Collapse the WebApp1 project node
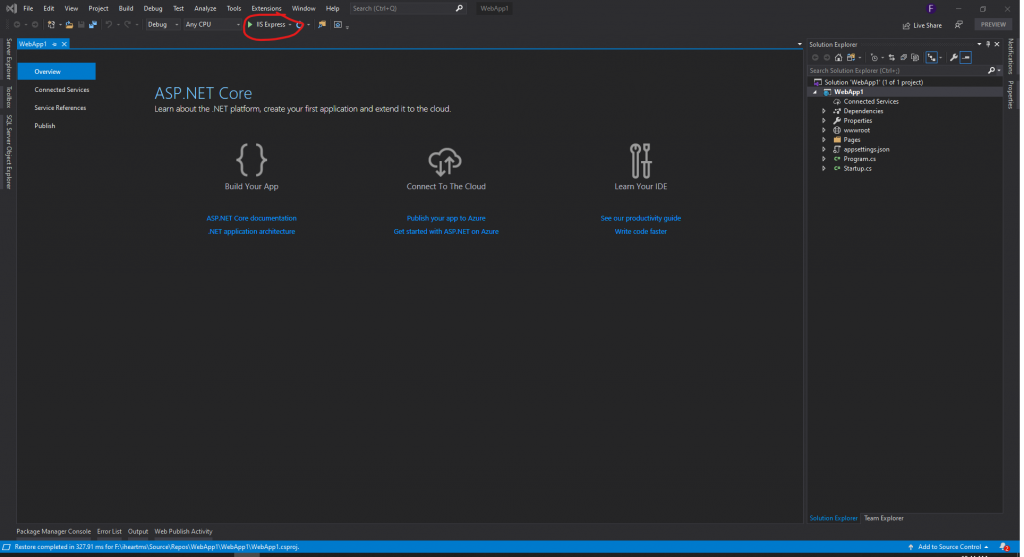 pyautogui.click(x=815, y=92)
